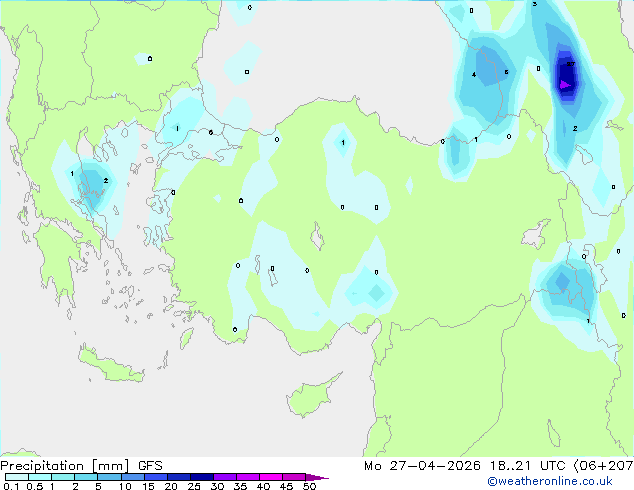Click the Mo weekday text

pyautogui.click(x=373, y=466)
